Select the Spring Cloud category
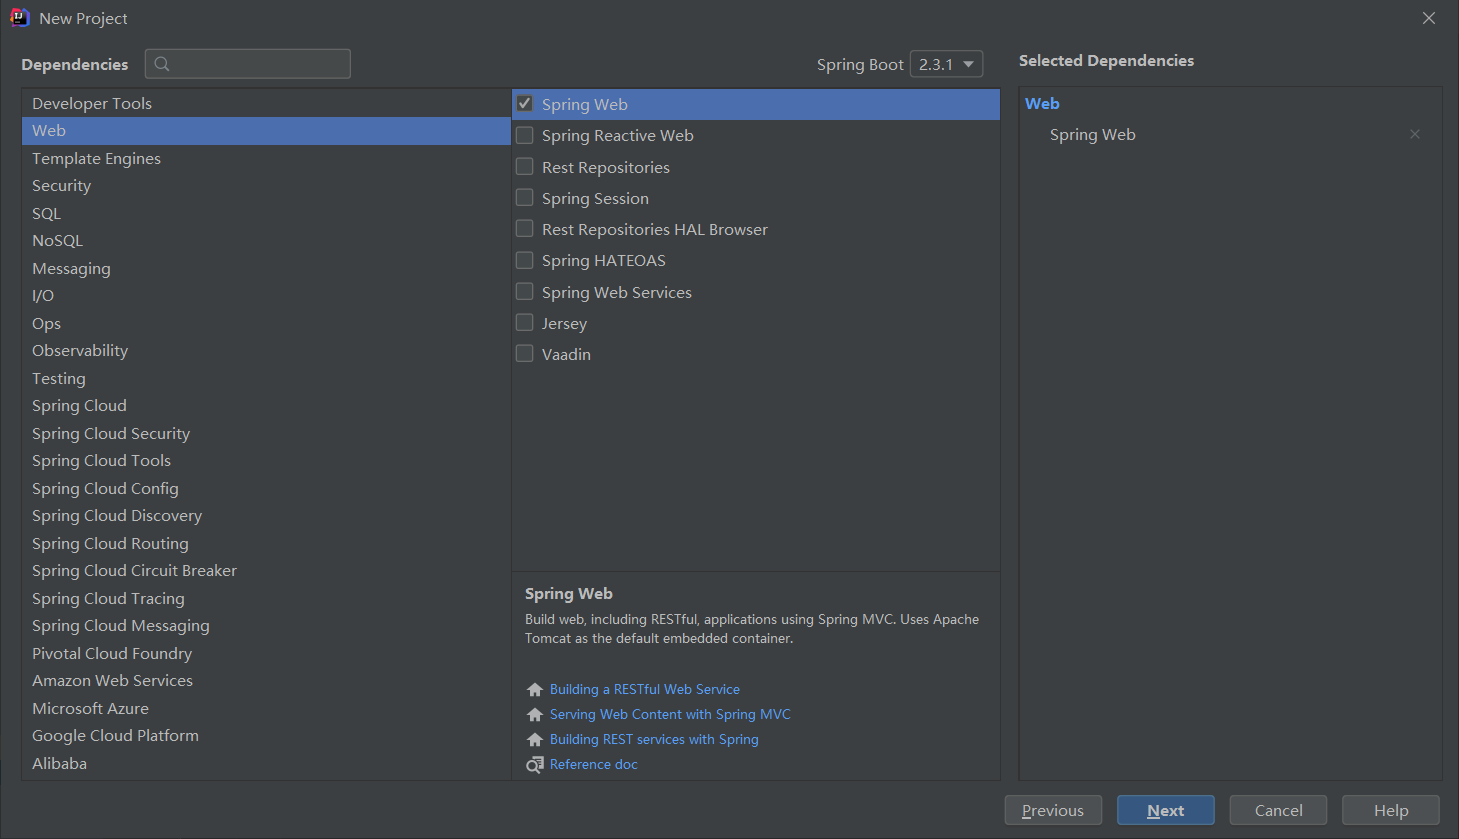The image size is (1459, 839). tap(266, 406)
